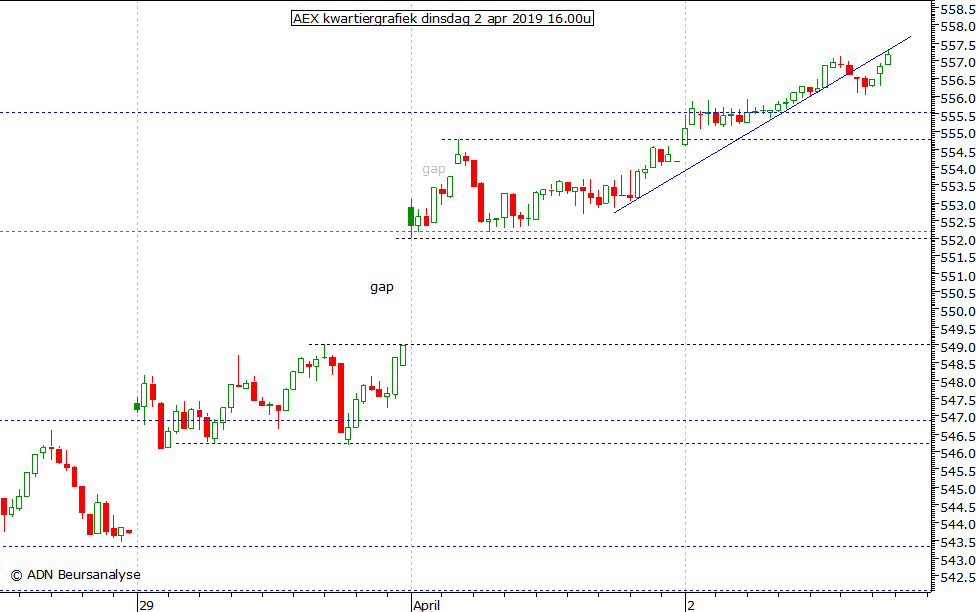Select the blue rising trendline

[762, 125]
